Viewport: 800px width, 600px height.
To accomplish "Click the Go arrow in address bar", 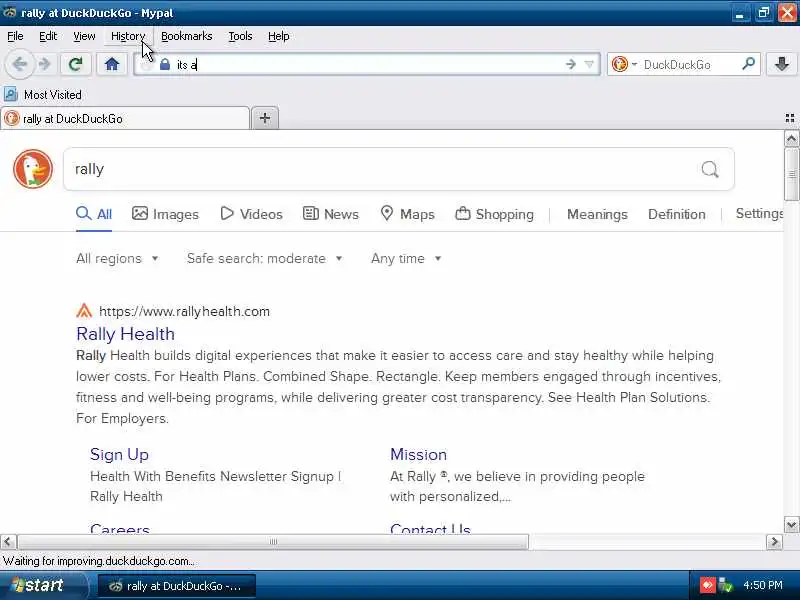I will click(x=571, y=64).
